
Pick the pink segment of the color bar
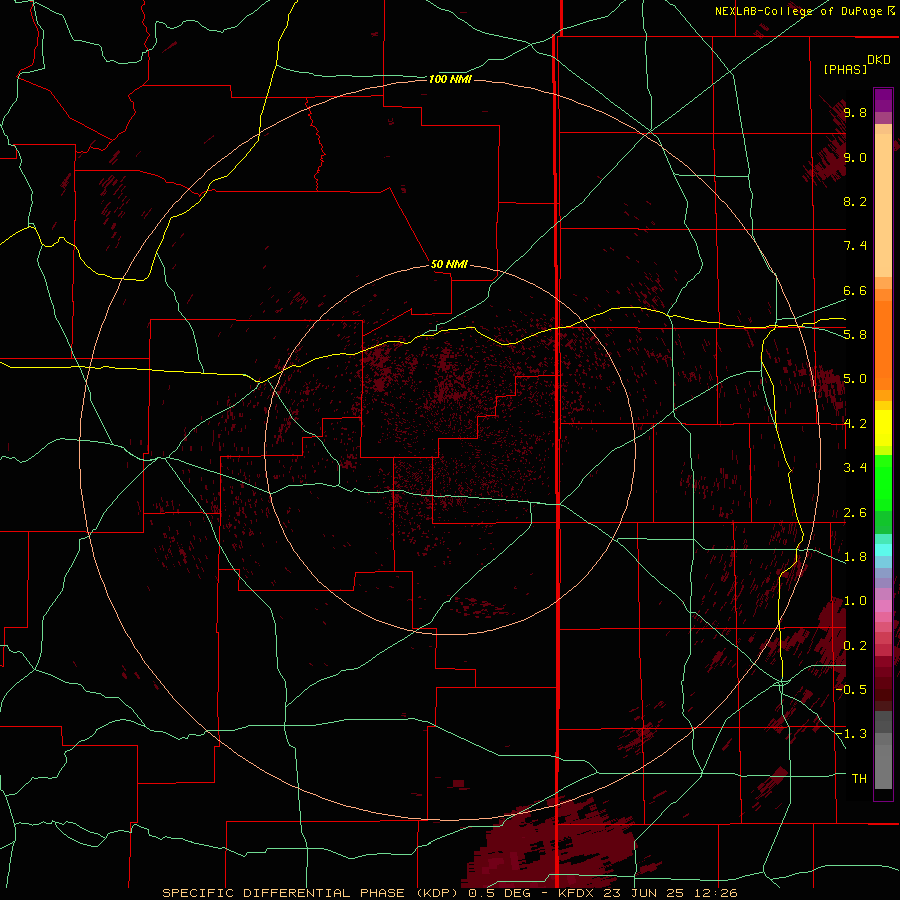click(883, 606)
